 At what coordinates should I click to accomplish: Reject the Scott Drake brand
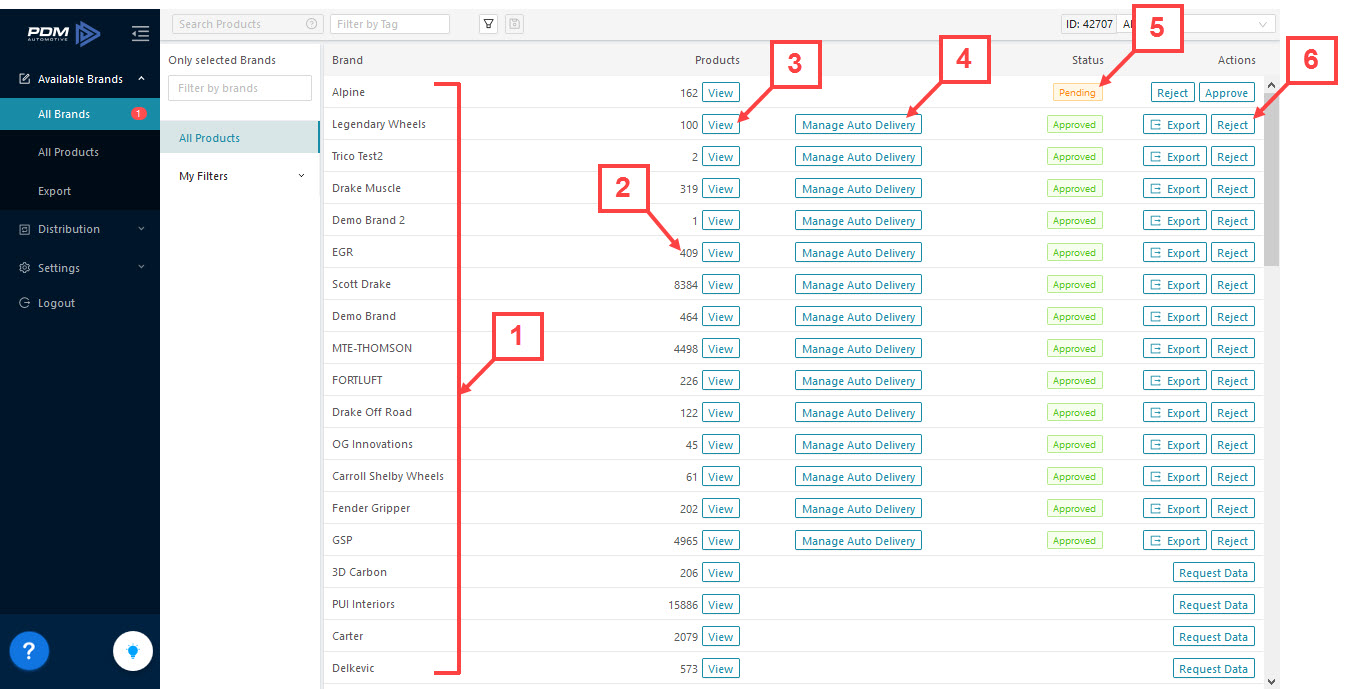[x=1232, y=285]
